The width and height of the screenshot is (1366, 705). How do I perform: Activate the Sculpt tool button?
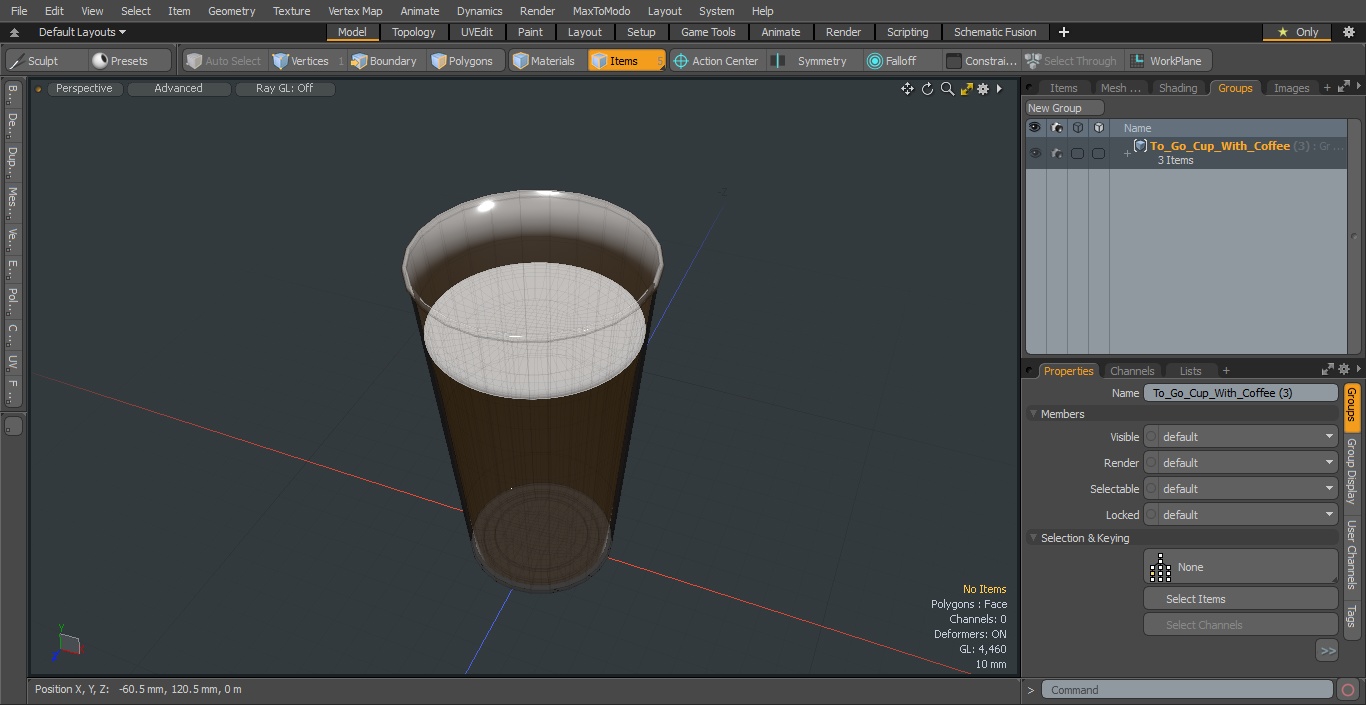pos(44,61)
